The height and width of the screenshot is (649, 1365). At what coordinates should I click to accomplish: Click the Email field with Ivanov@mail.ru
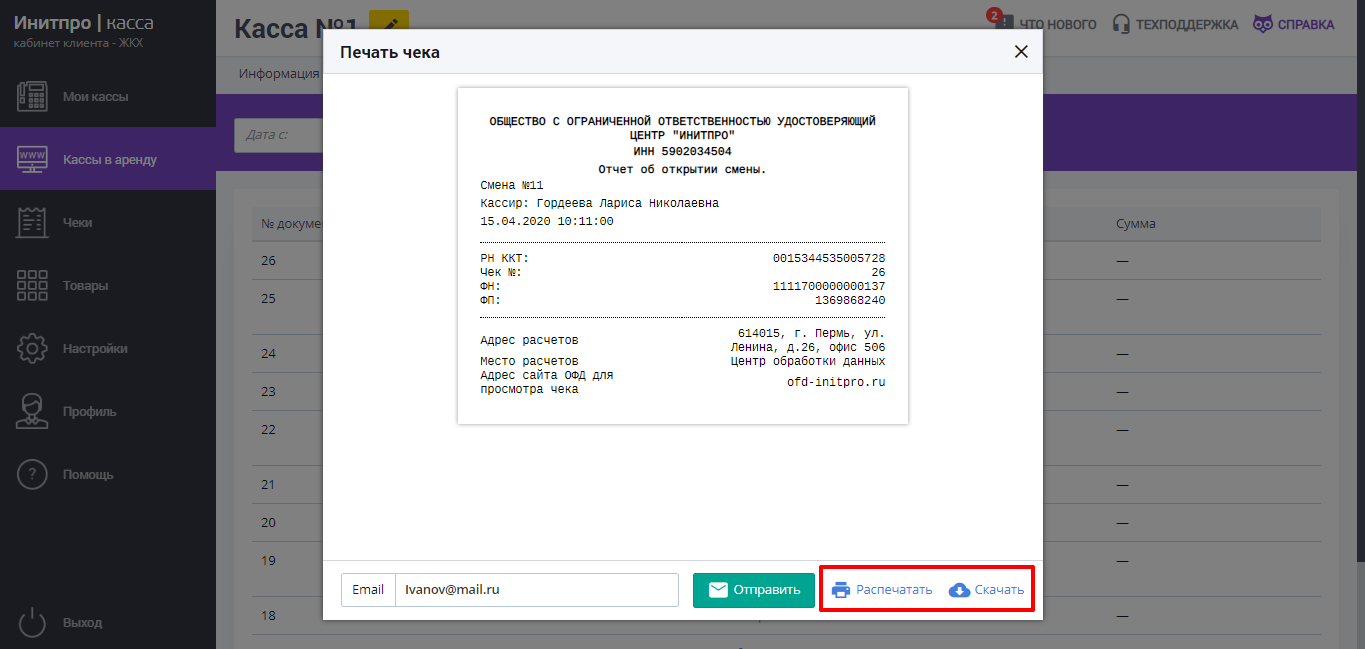537,590
